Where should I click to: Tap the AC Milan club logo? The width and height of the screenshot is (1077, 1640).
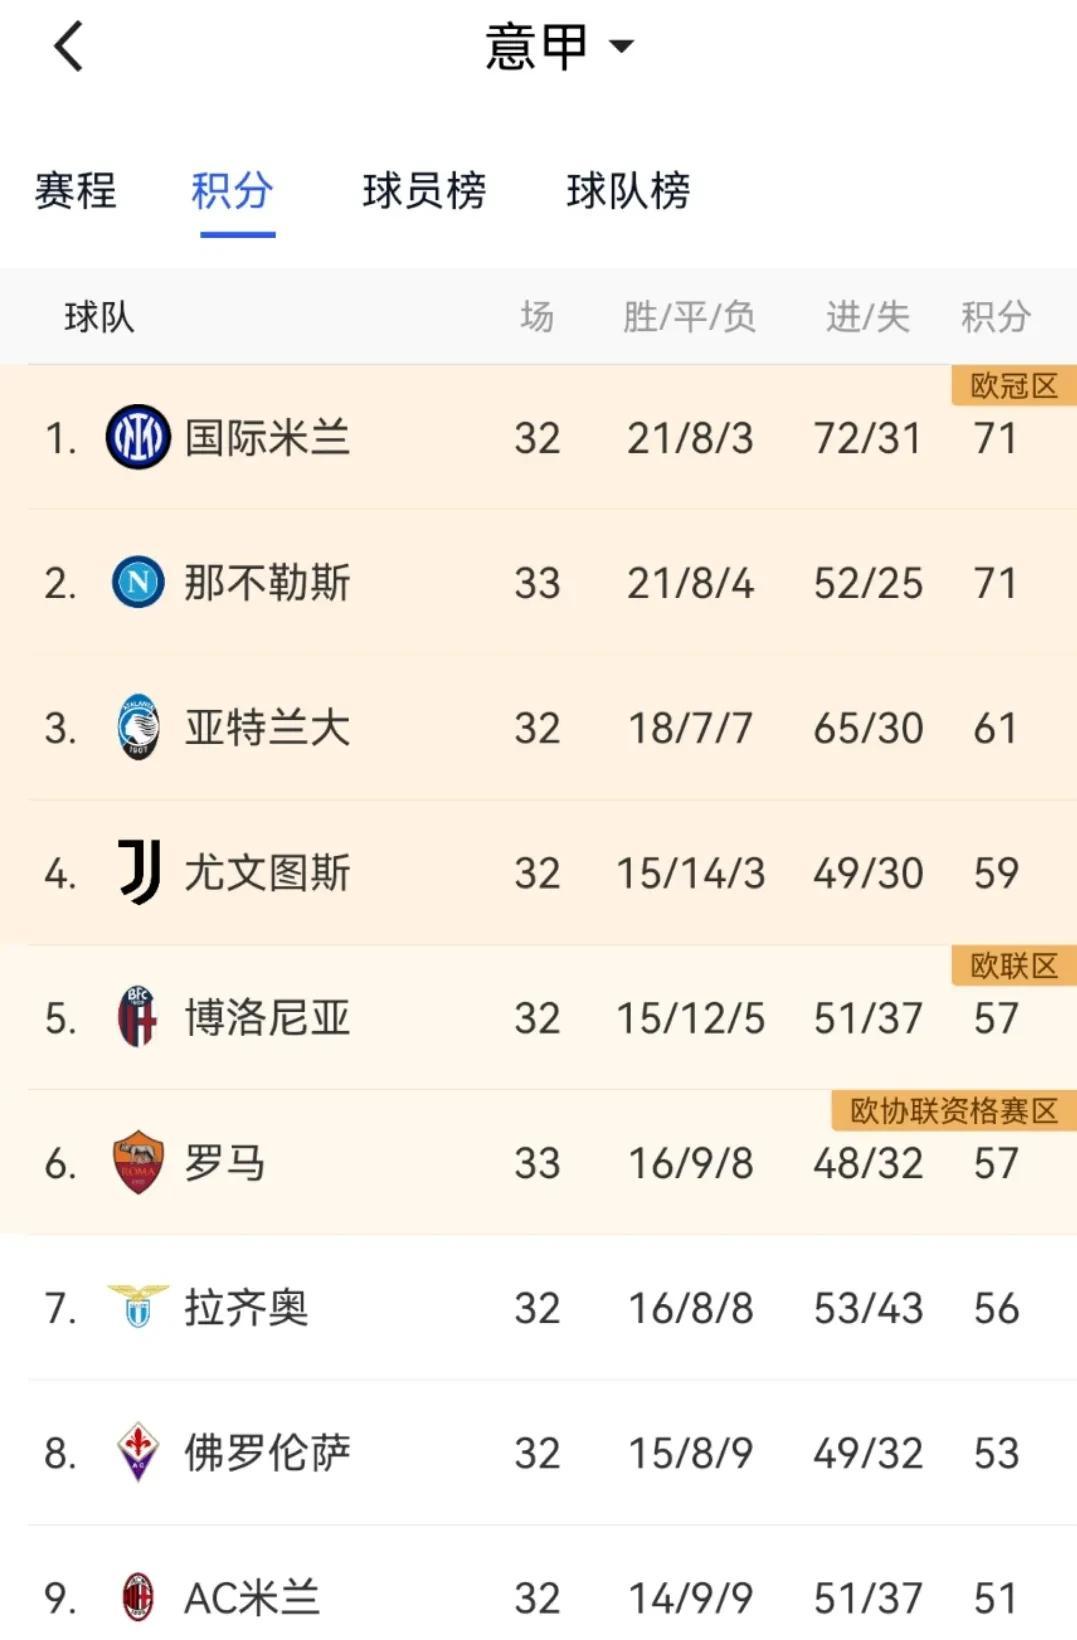(138, 1597)
